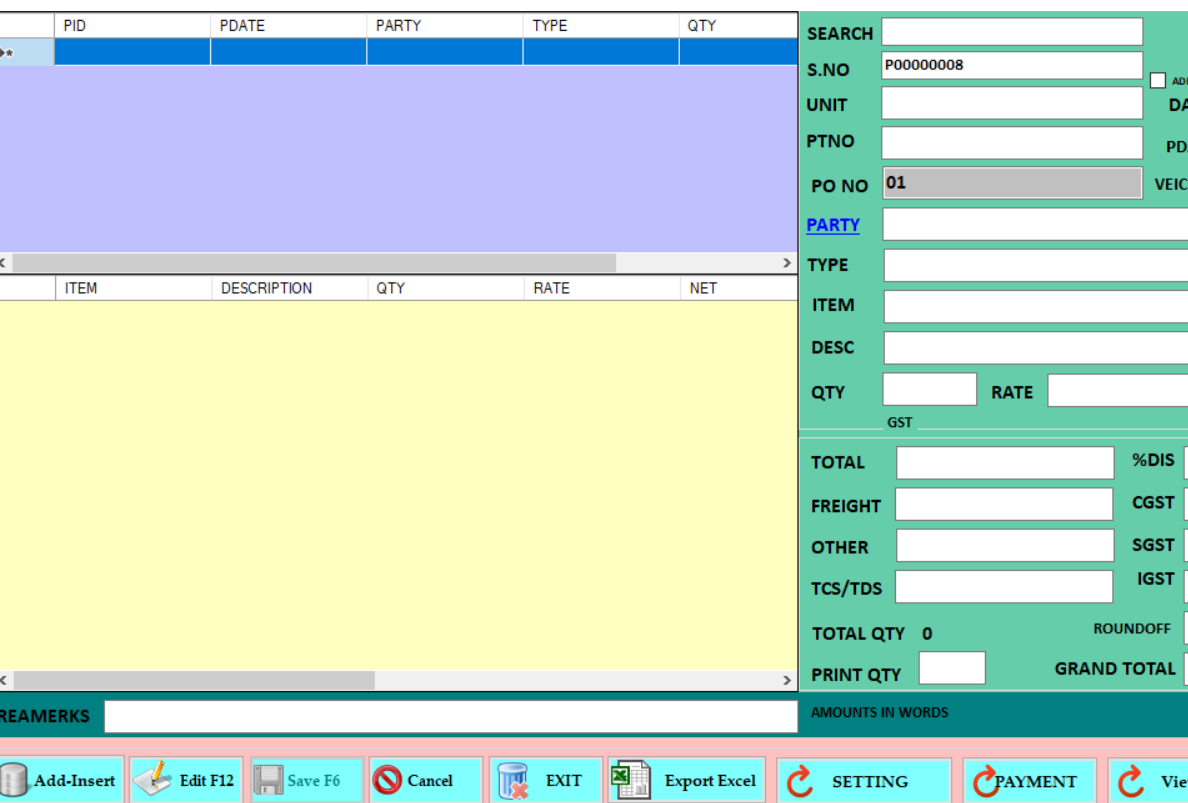Image resolution: width=1188 pixels, height=803 pixels.
Task: Click the Add-Insert database icon
Action: tap(13, 781)
